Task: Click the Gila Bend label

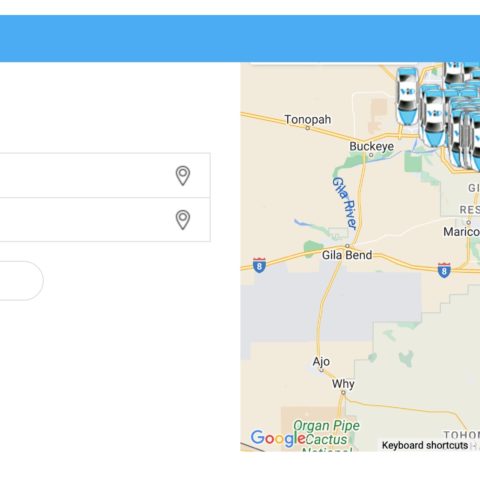Action: pyautogui.click(x=347, y=255)
